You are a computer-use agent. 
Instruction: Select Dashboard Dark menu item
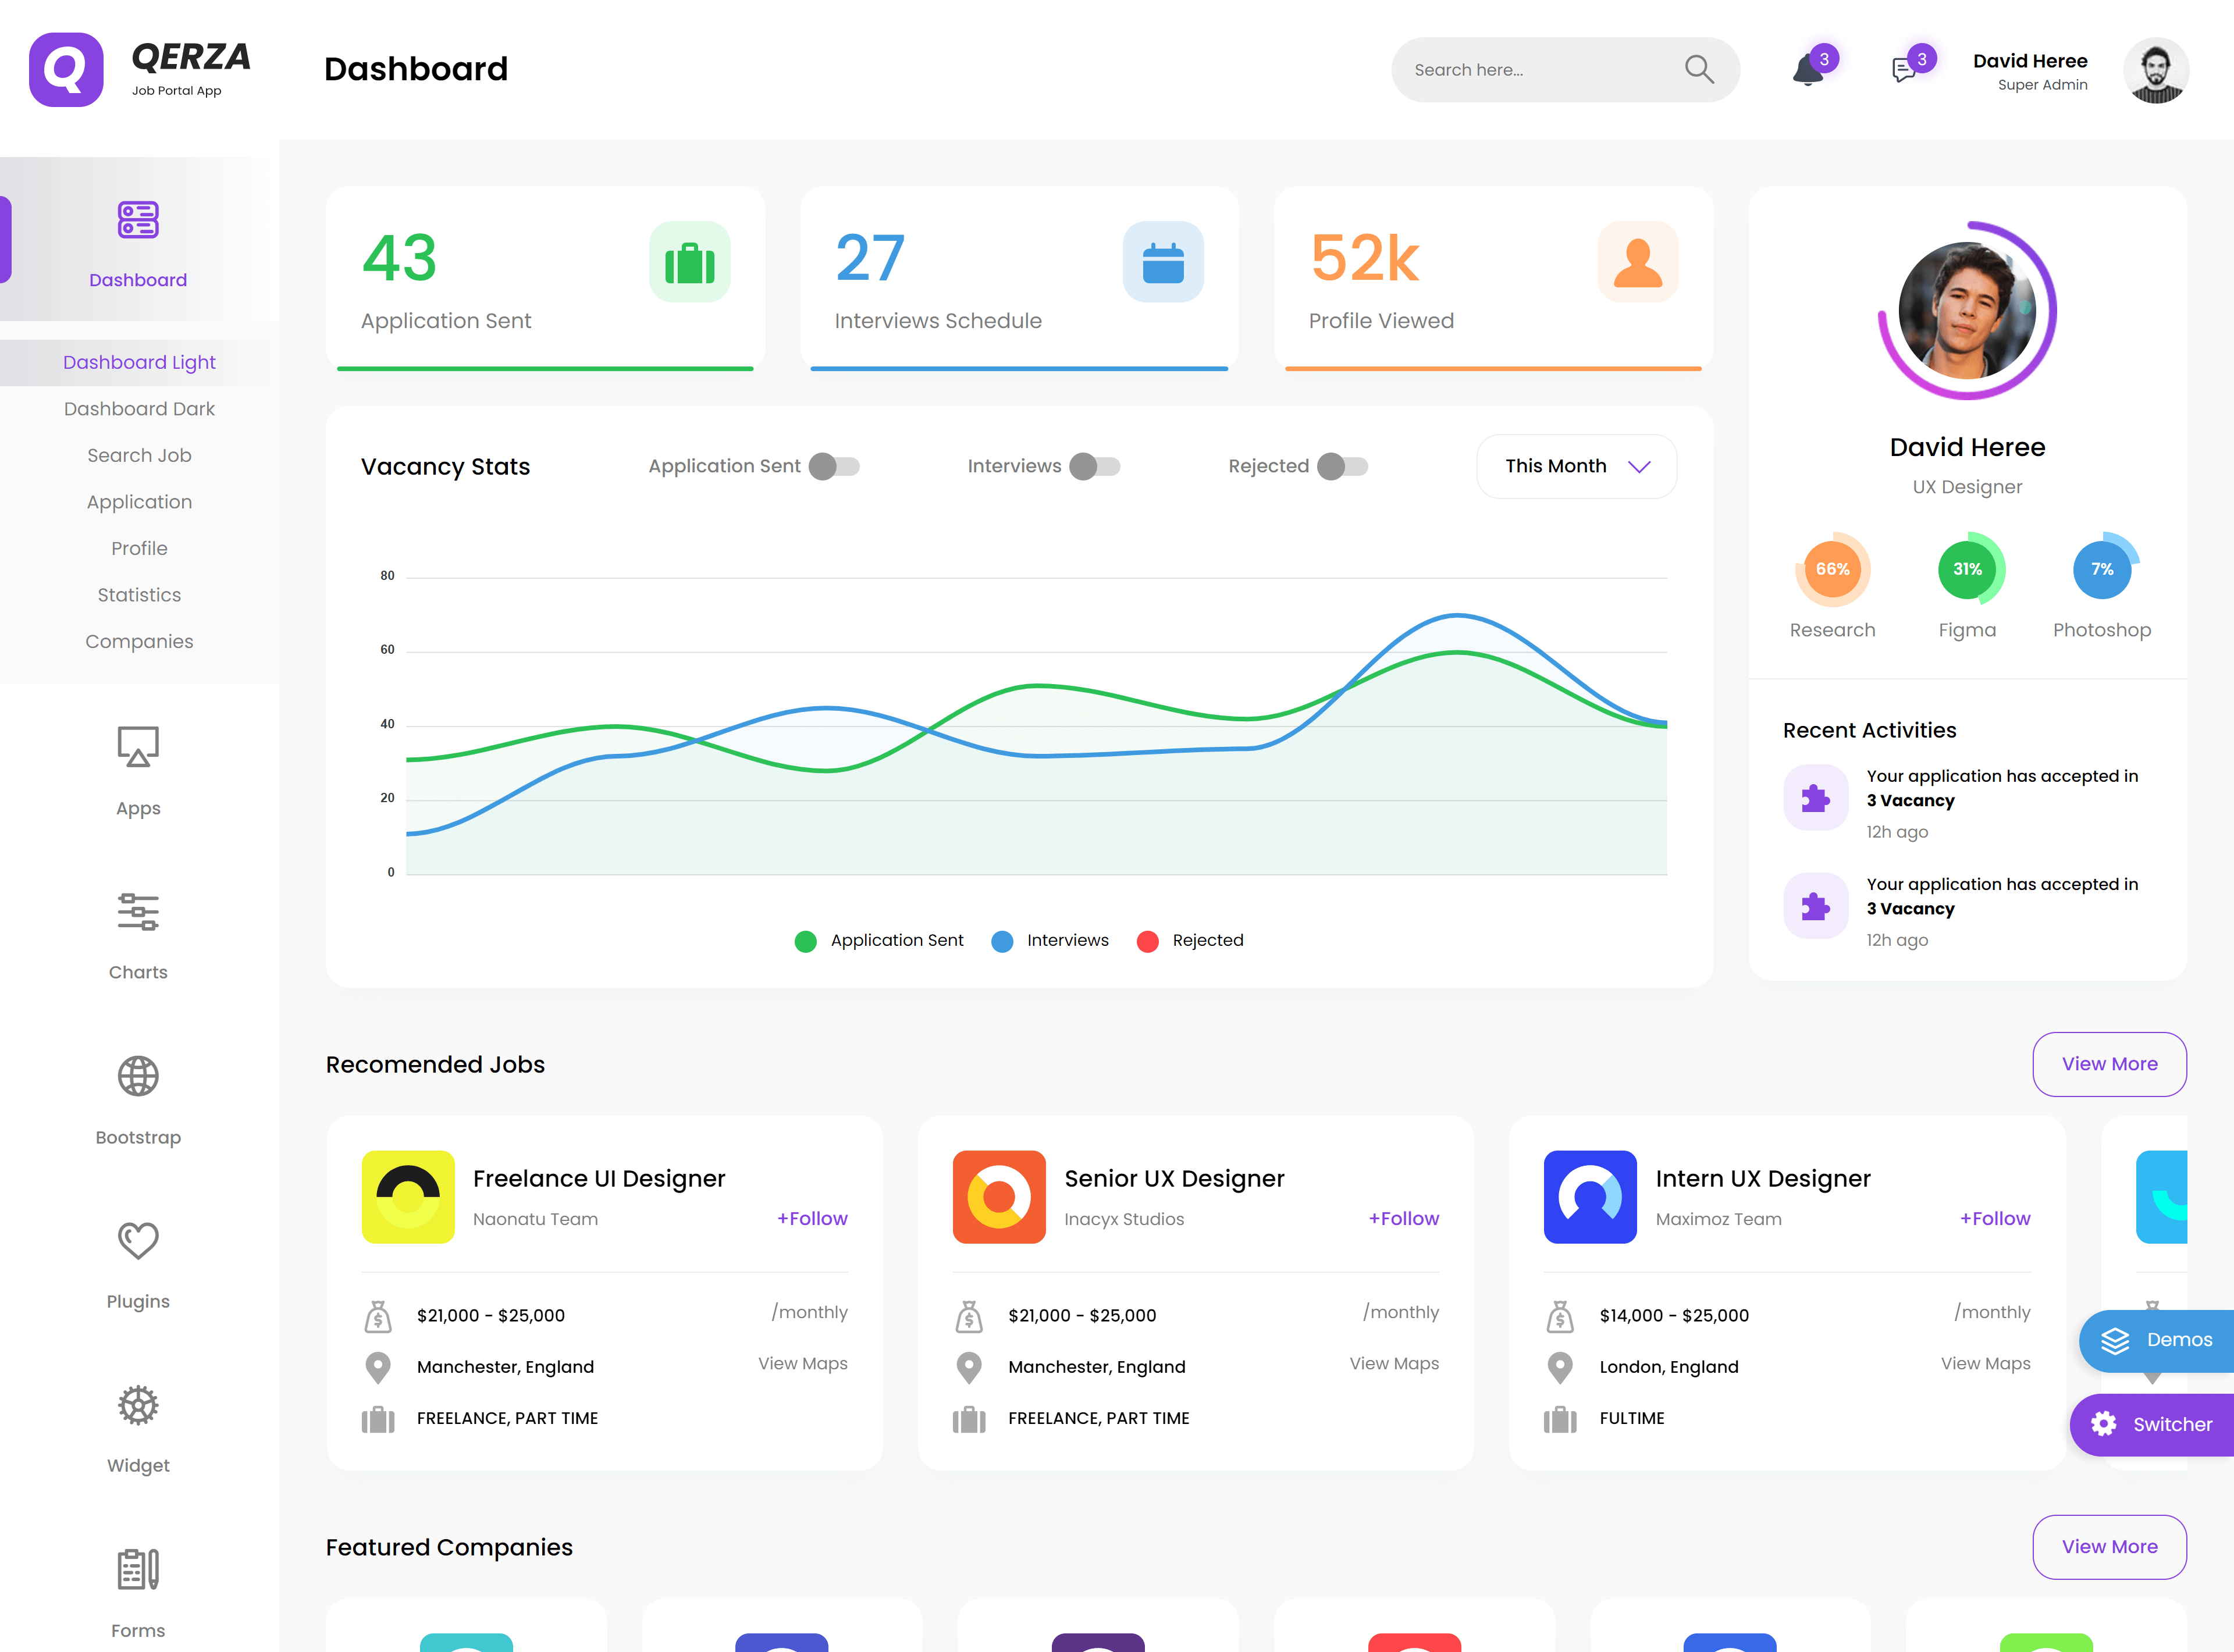139,409
